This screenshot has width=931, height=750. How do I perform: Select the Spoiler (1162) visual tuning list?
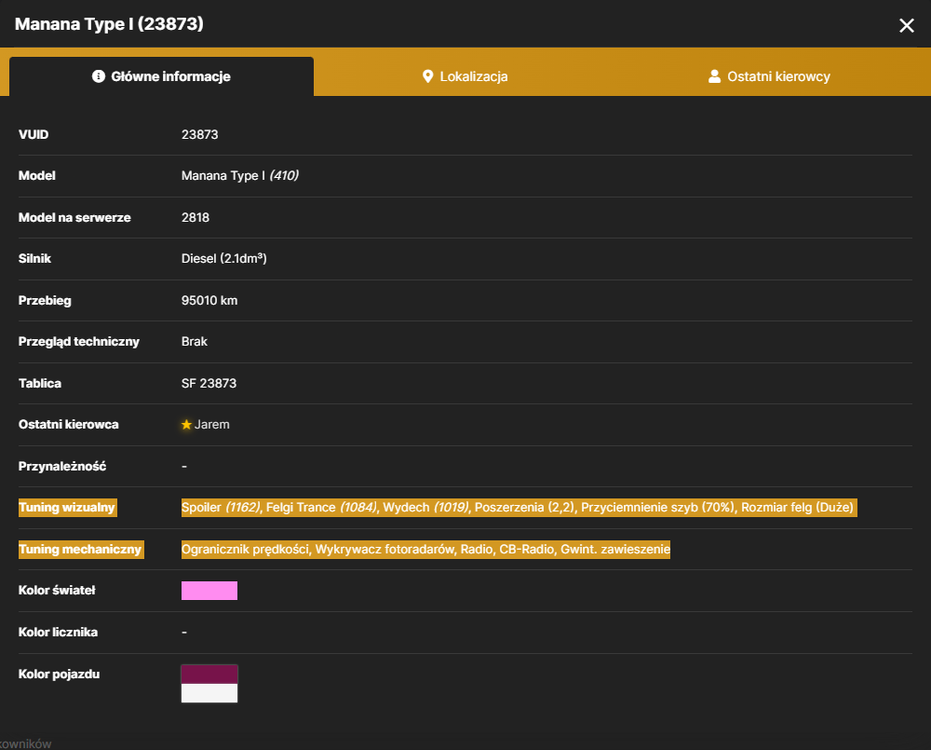tap(519, 508)
